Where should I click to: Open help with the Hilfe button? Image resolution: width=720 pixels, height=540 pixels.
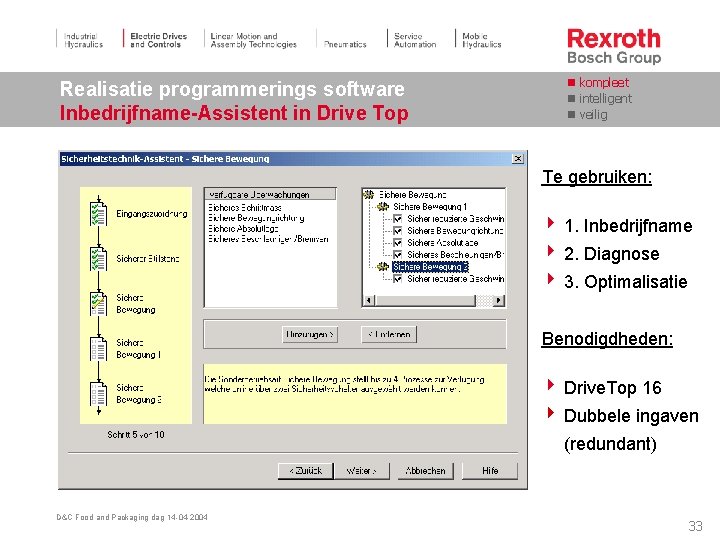point(490,471)
